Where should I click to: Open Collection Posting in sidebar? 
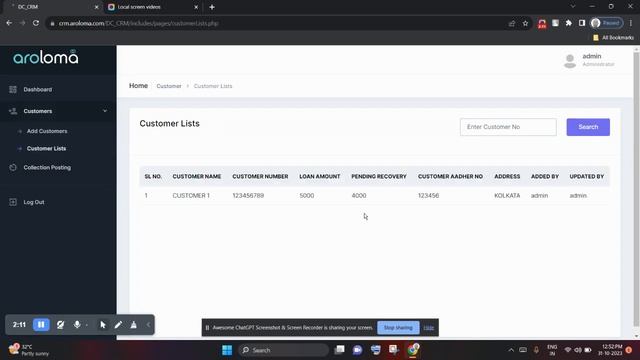pyautogui.click(x=47, y=167)
